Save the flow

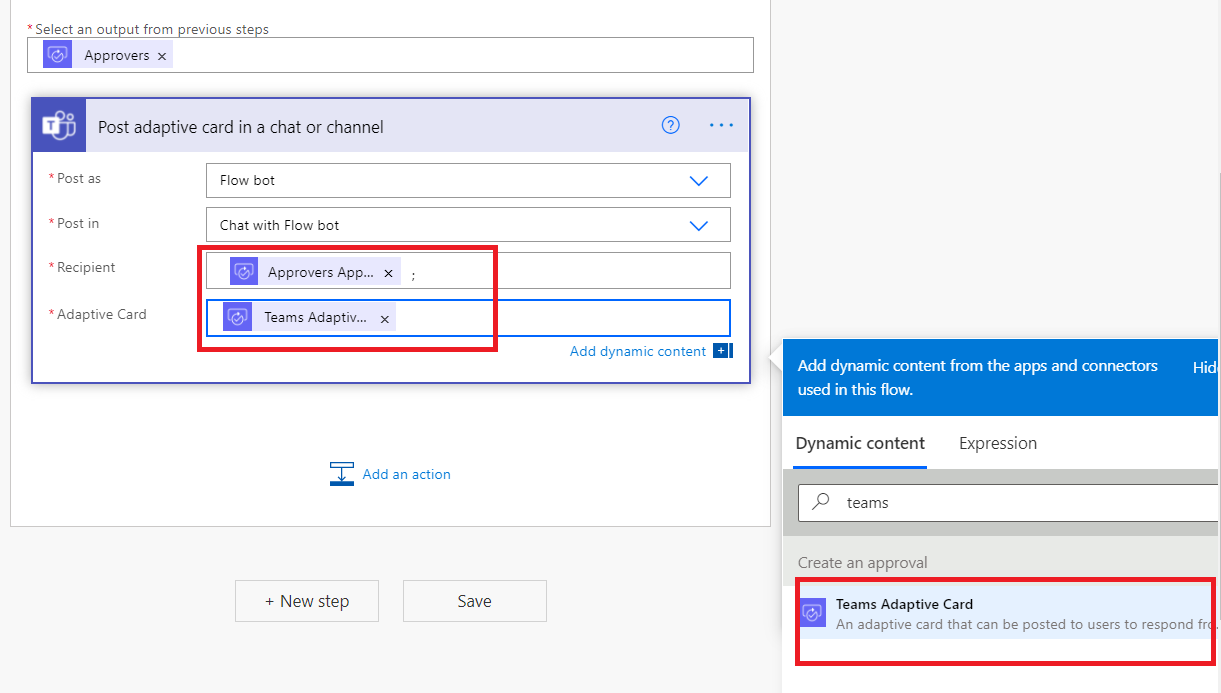(474, 601)
